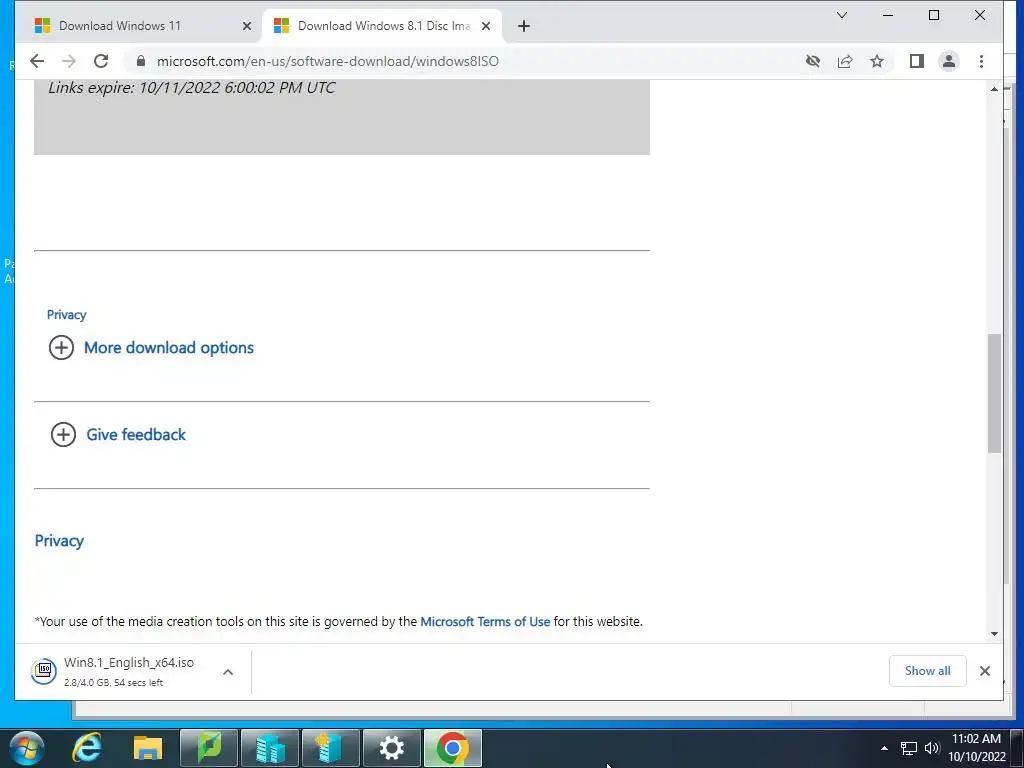The height and width of the screenshot is (768, 1024).
Task: Bookmark this tab with the star icon
Action: 877,61
